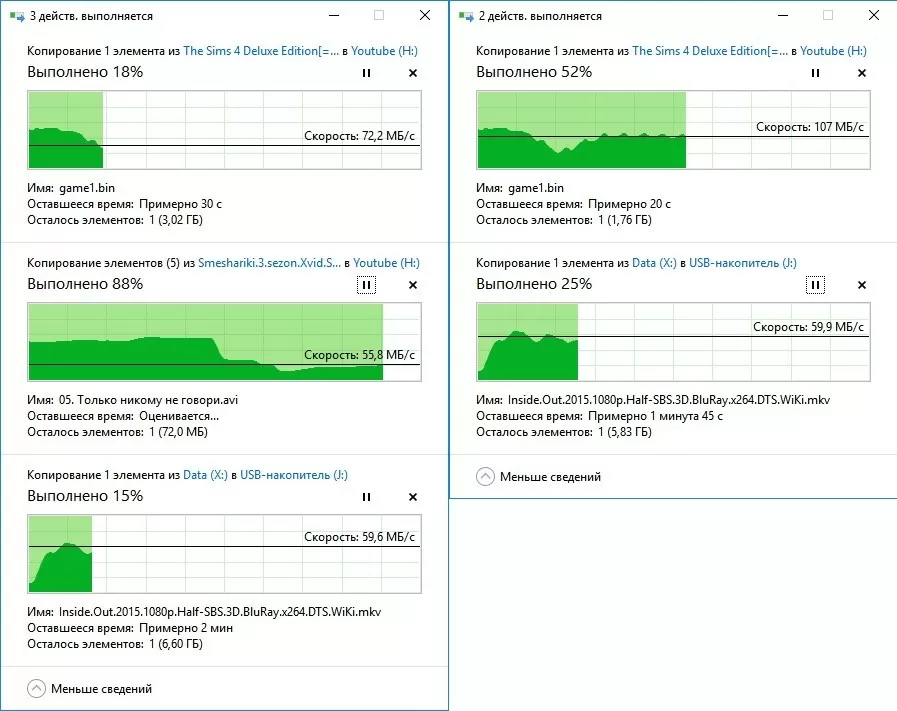Cancel the 18% game1.bin copy operation
897x711 pixels.
(x=413, y=73)
